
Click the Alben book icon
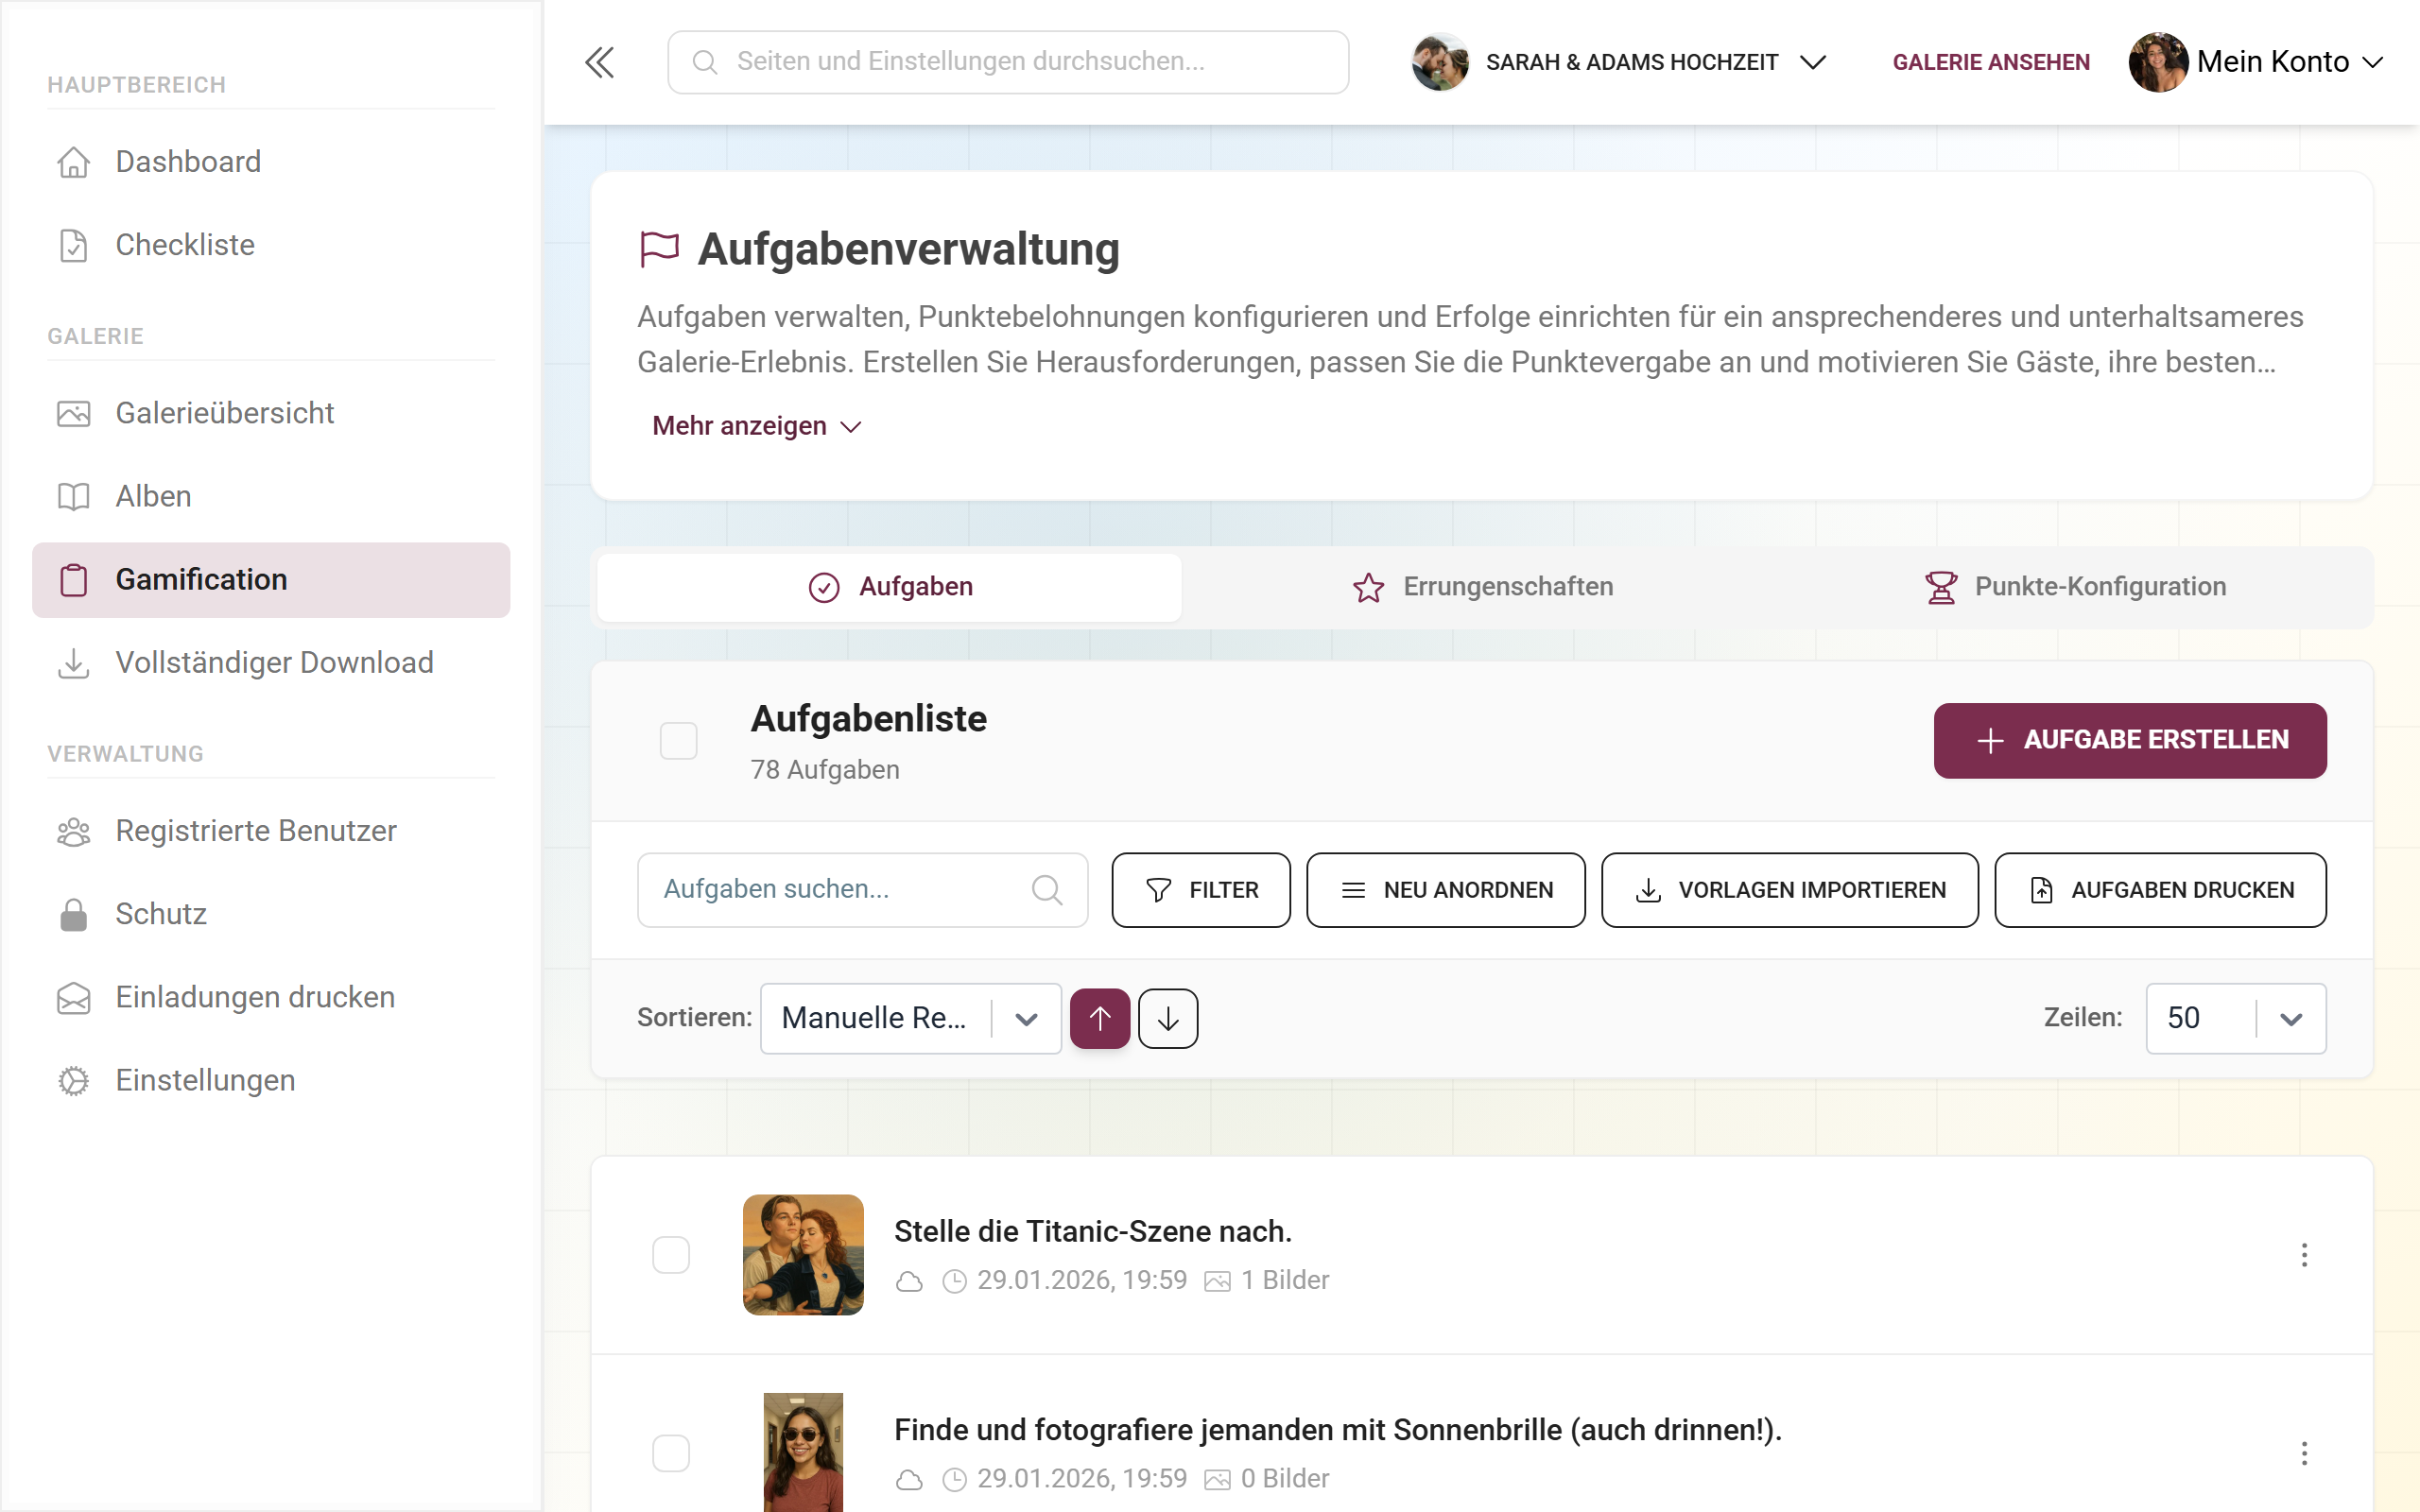click(x=73, y=496)
